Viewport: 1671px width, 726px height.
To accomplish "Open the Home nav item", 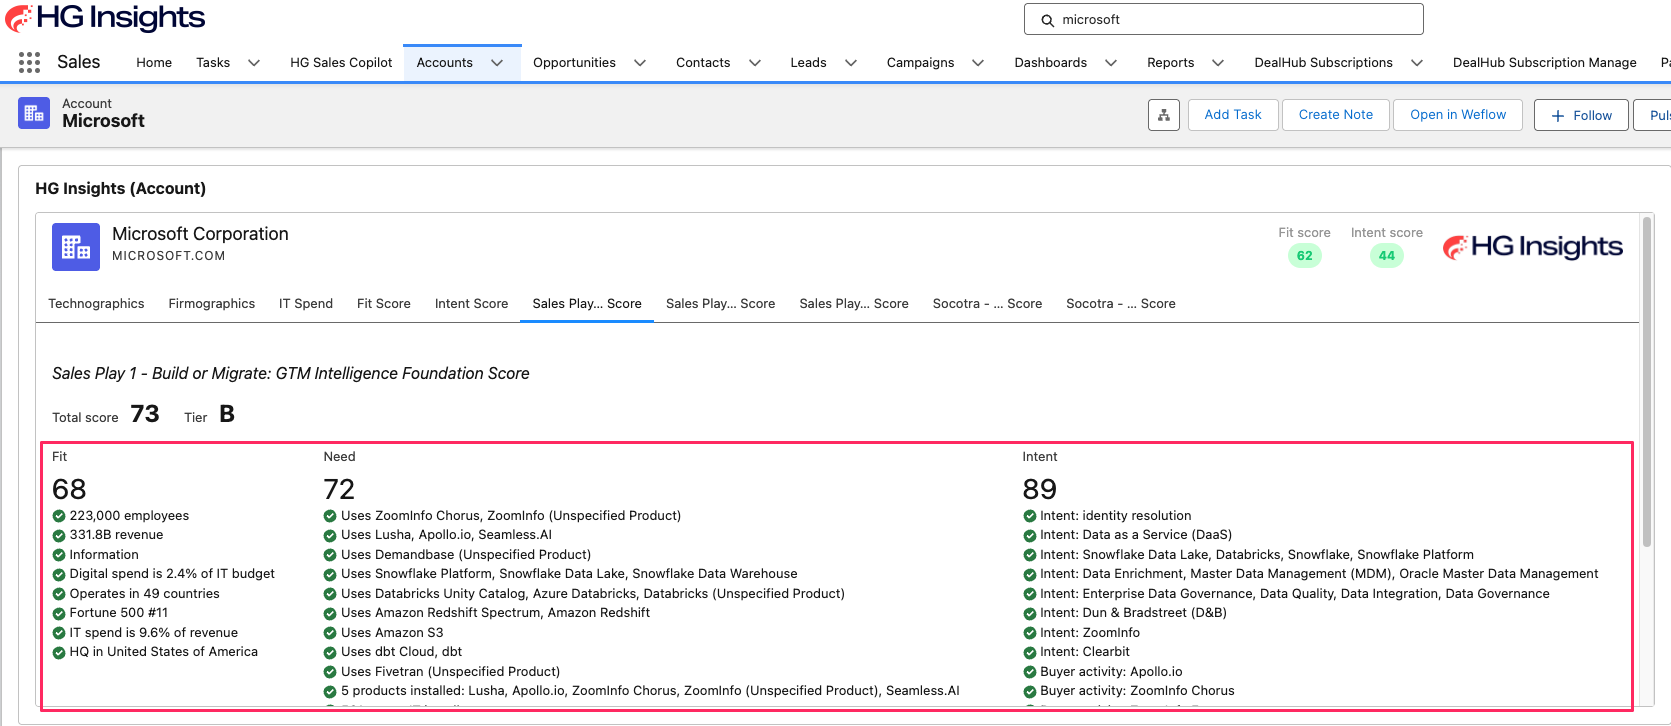I will pyautogui.click(x=154, y=63).
